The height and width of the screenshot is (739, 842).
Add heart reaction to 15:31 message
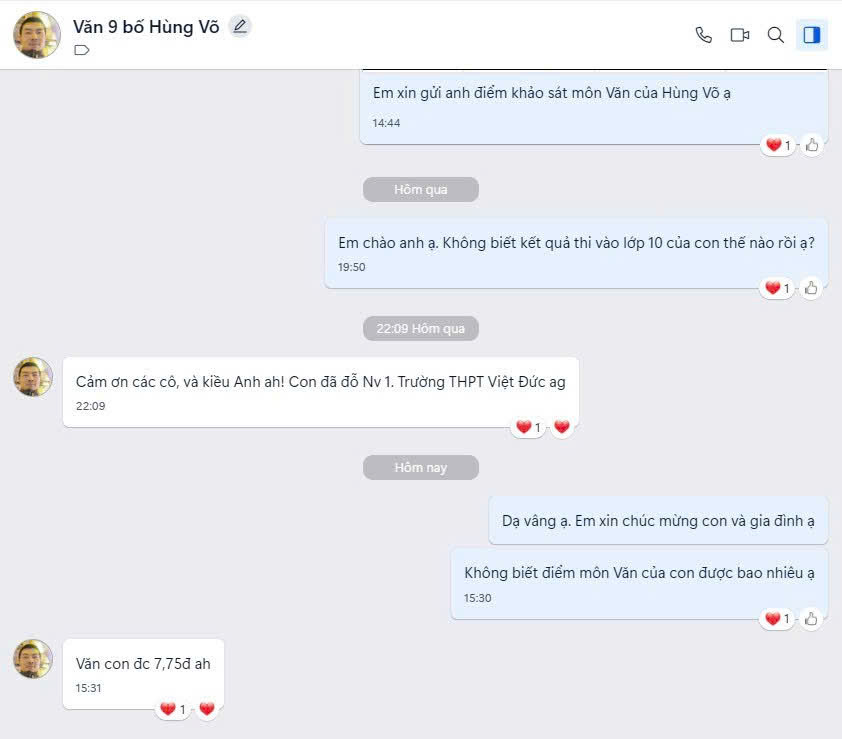(x=207, y=709)
